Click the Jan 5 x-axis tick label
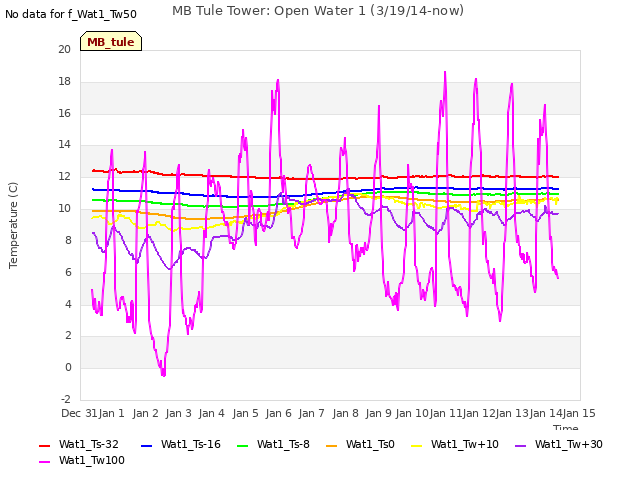640x480 pixels. (x=245, y=413)
